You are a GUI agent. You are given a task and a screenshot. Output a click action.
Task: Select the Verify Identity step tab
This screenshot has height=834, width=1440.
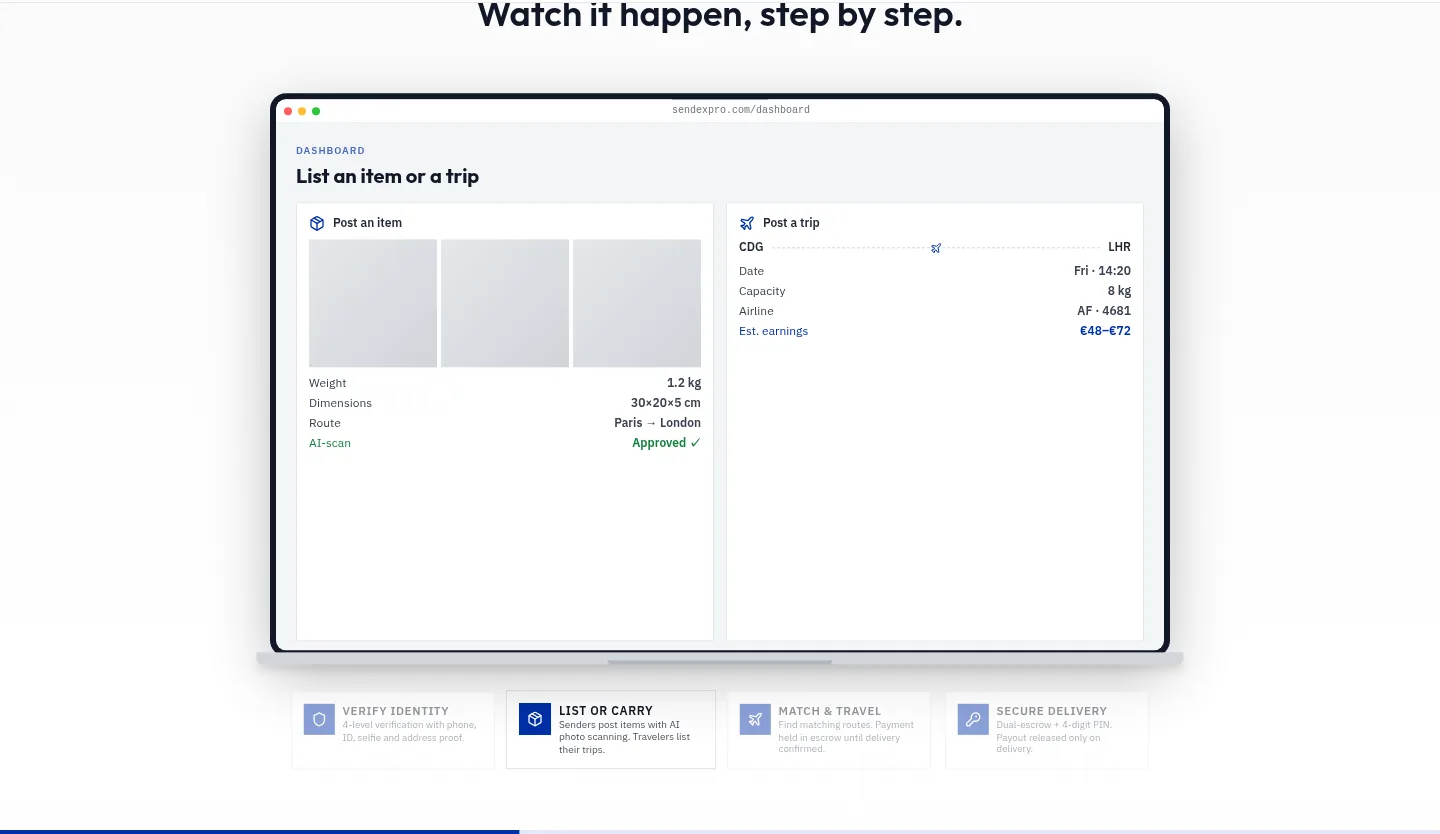pos(393,730)
